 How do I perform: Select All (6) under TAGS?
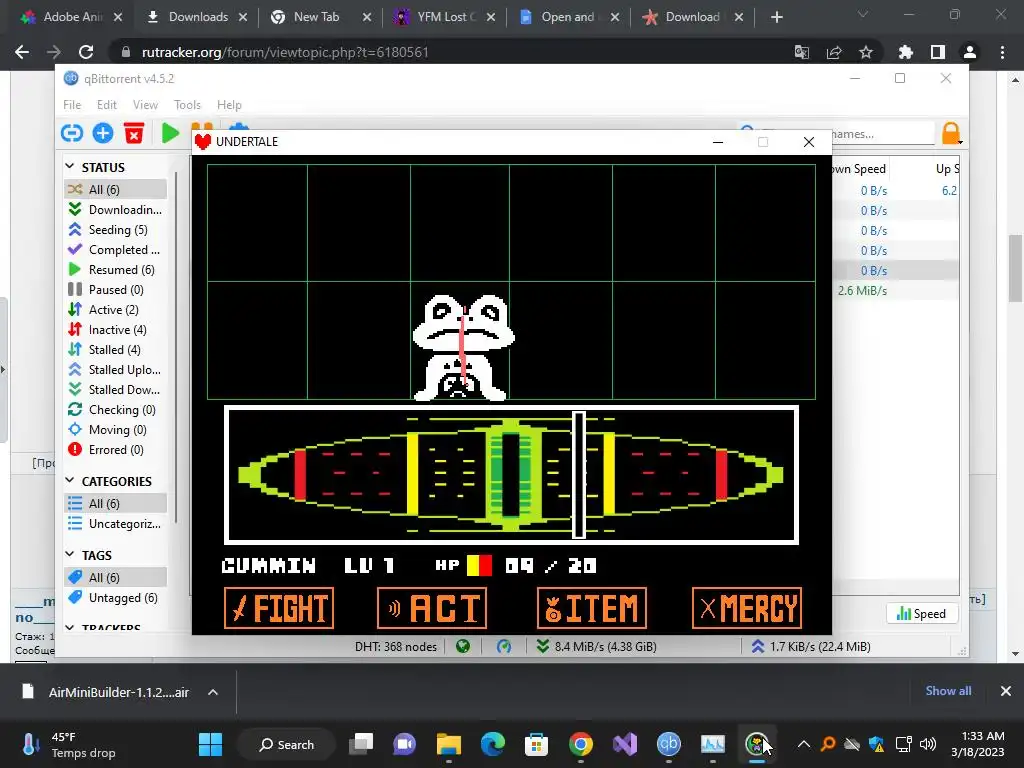pyautogui.click(x=115, y=578)
